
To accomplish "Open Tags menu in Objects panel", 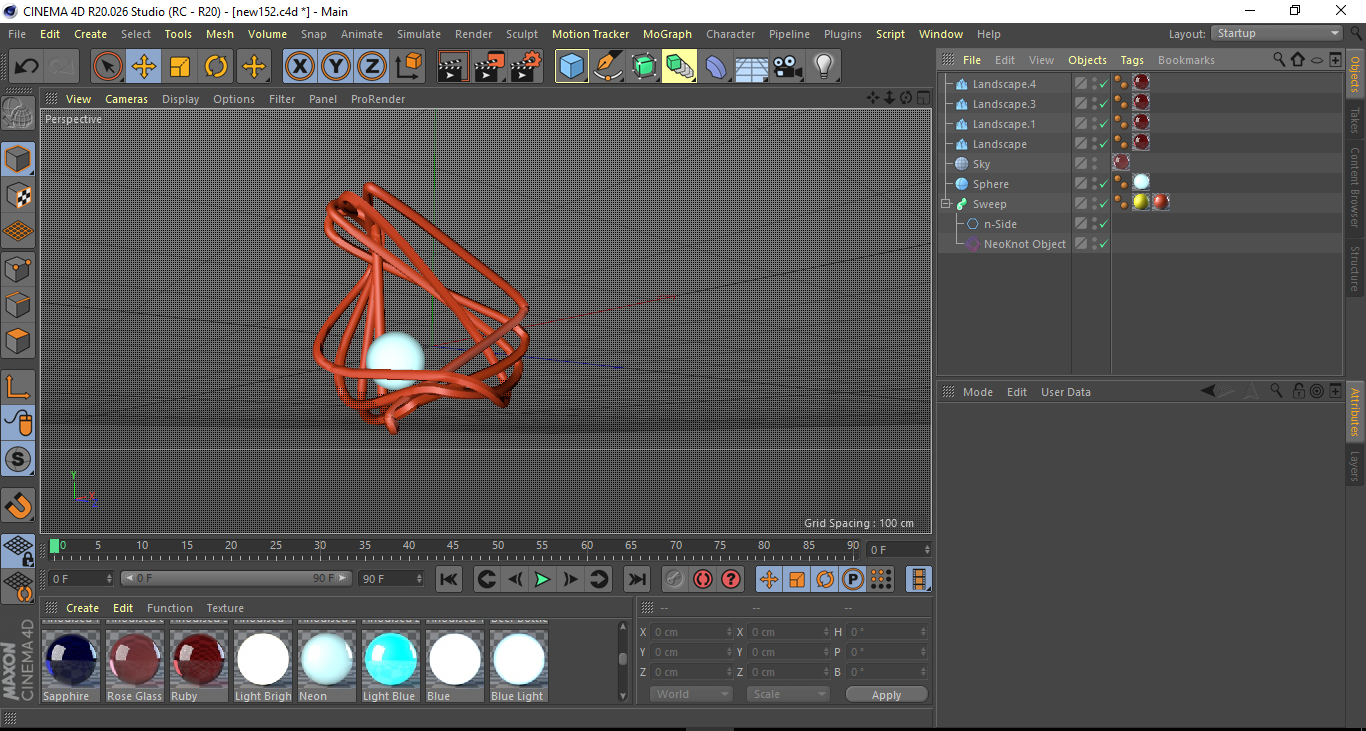I will click(1132, 60).
